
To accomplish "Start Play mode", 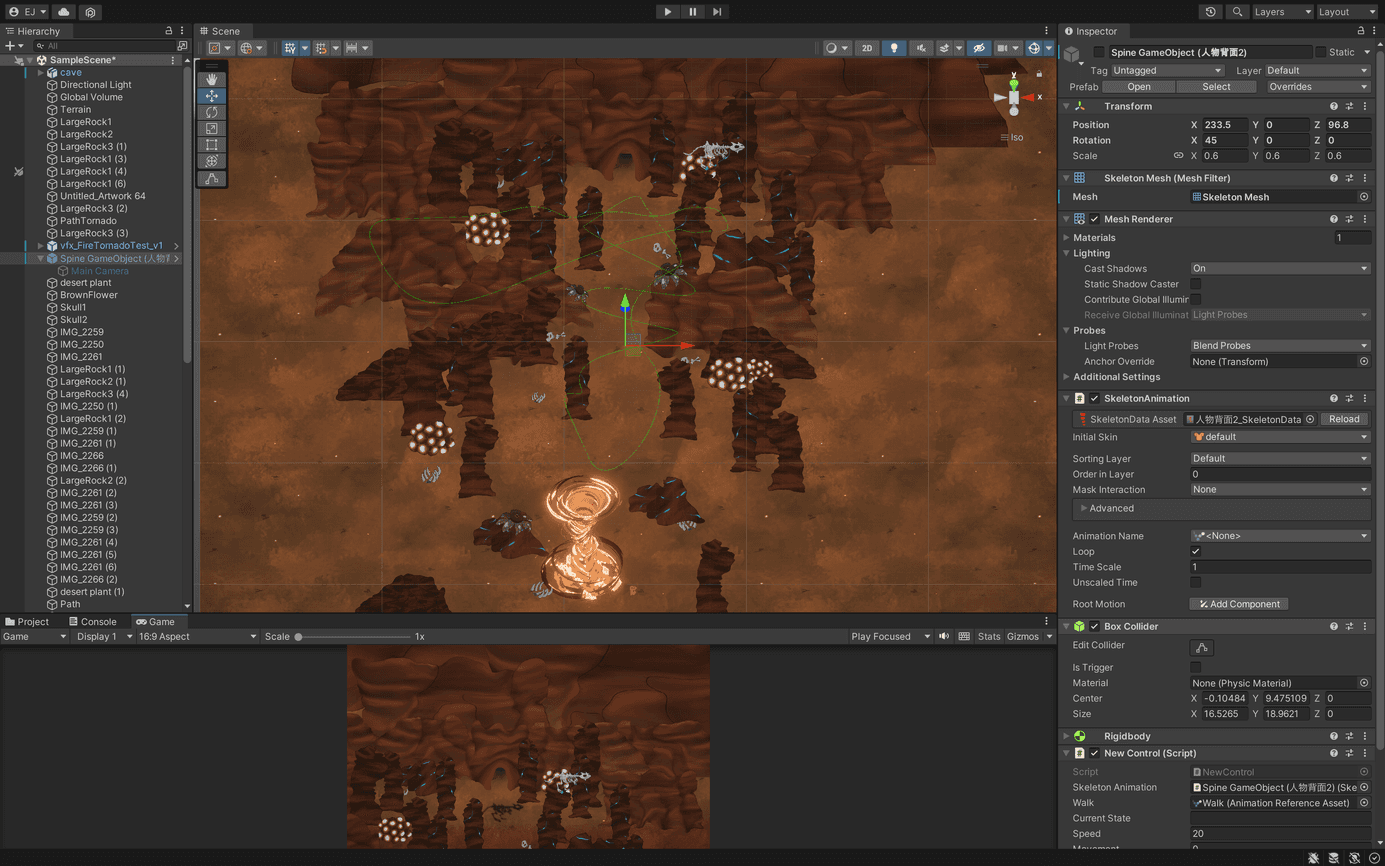I will [x=668, y=12].
